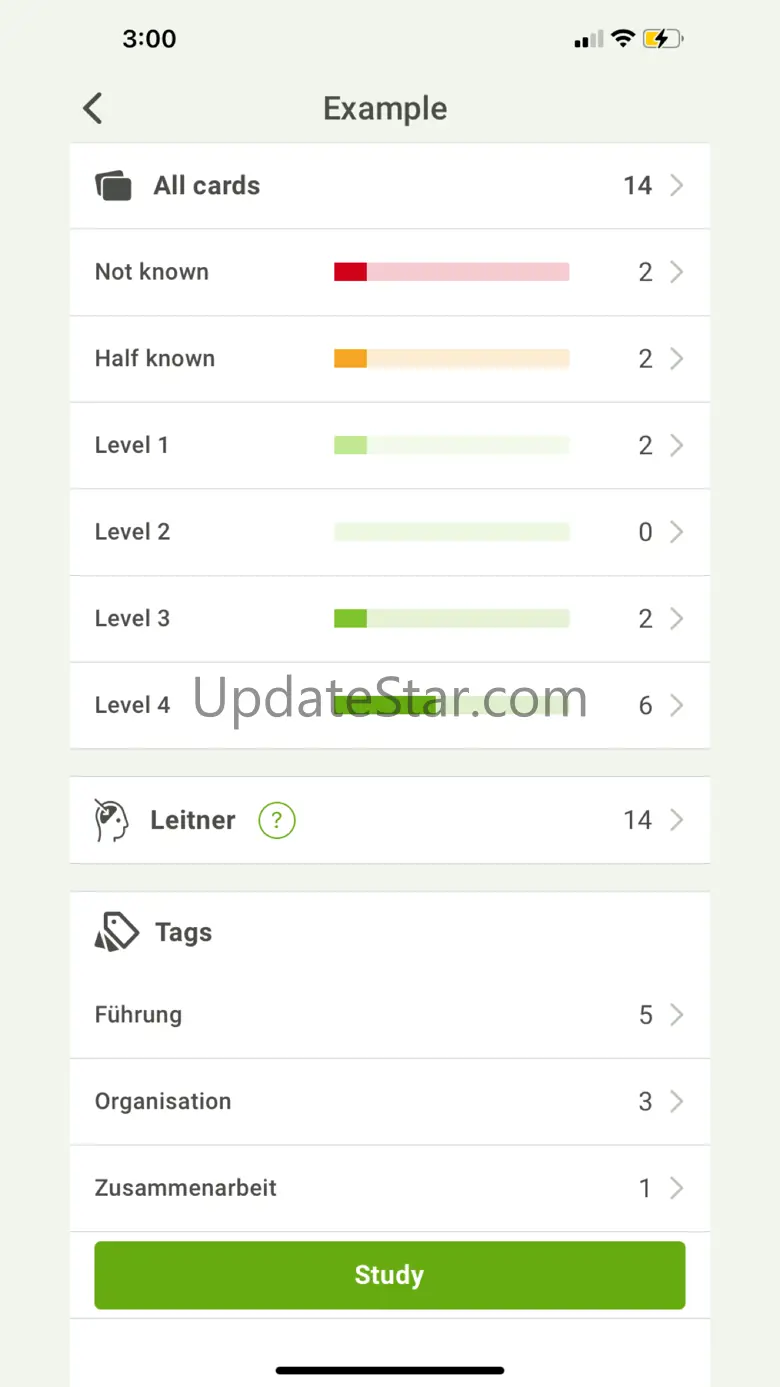Tap the All cards stack icon

113,186
